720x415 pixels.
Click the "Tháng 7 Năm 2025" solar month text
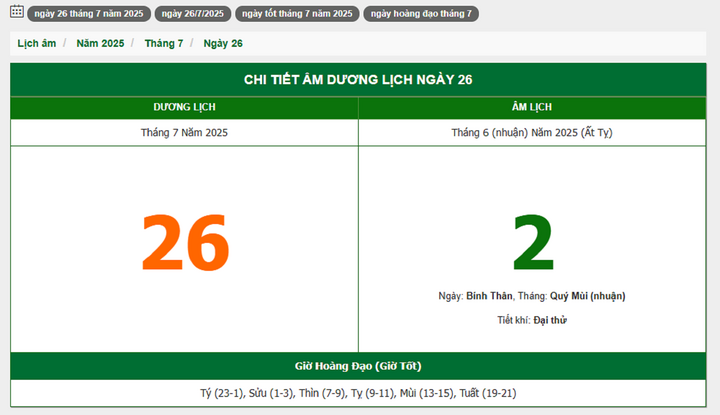184,132
